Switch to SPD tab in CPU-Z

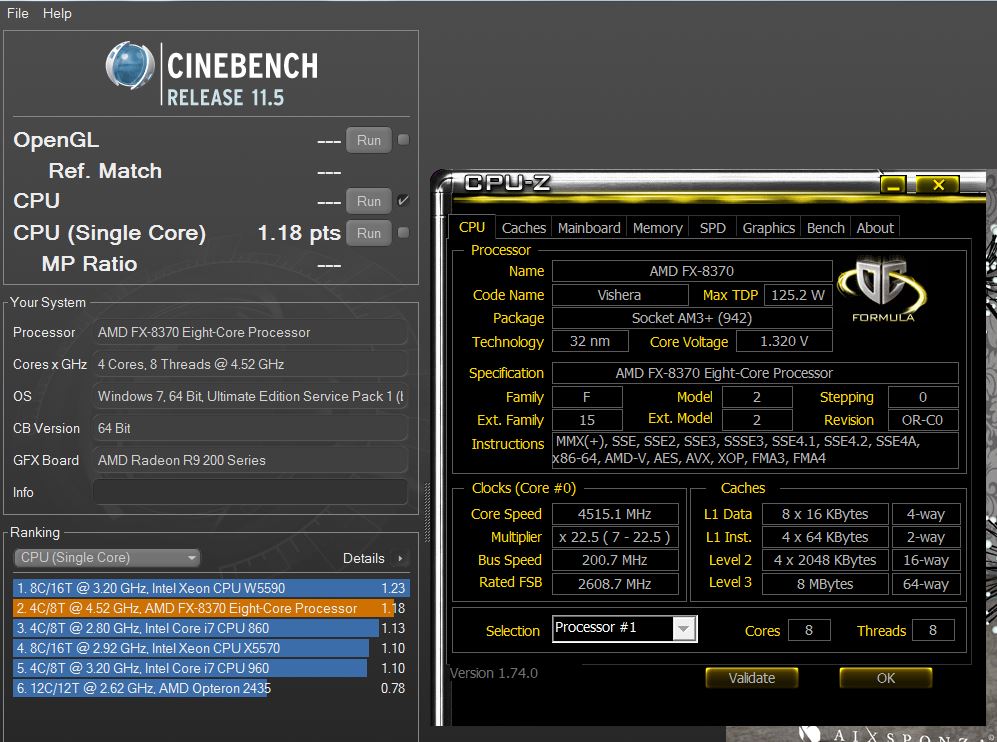click(712, 228)
